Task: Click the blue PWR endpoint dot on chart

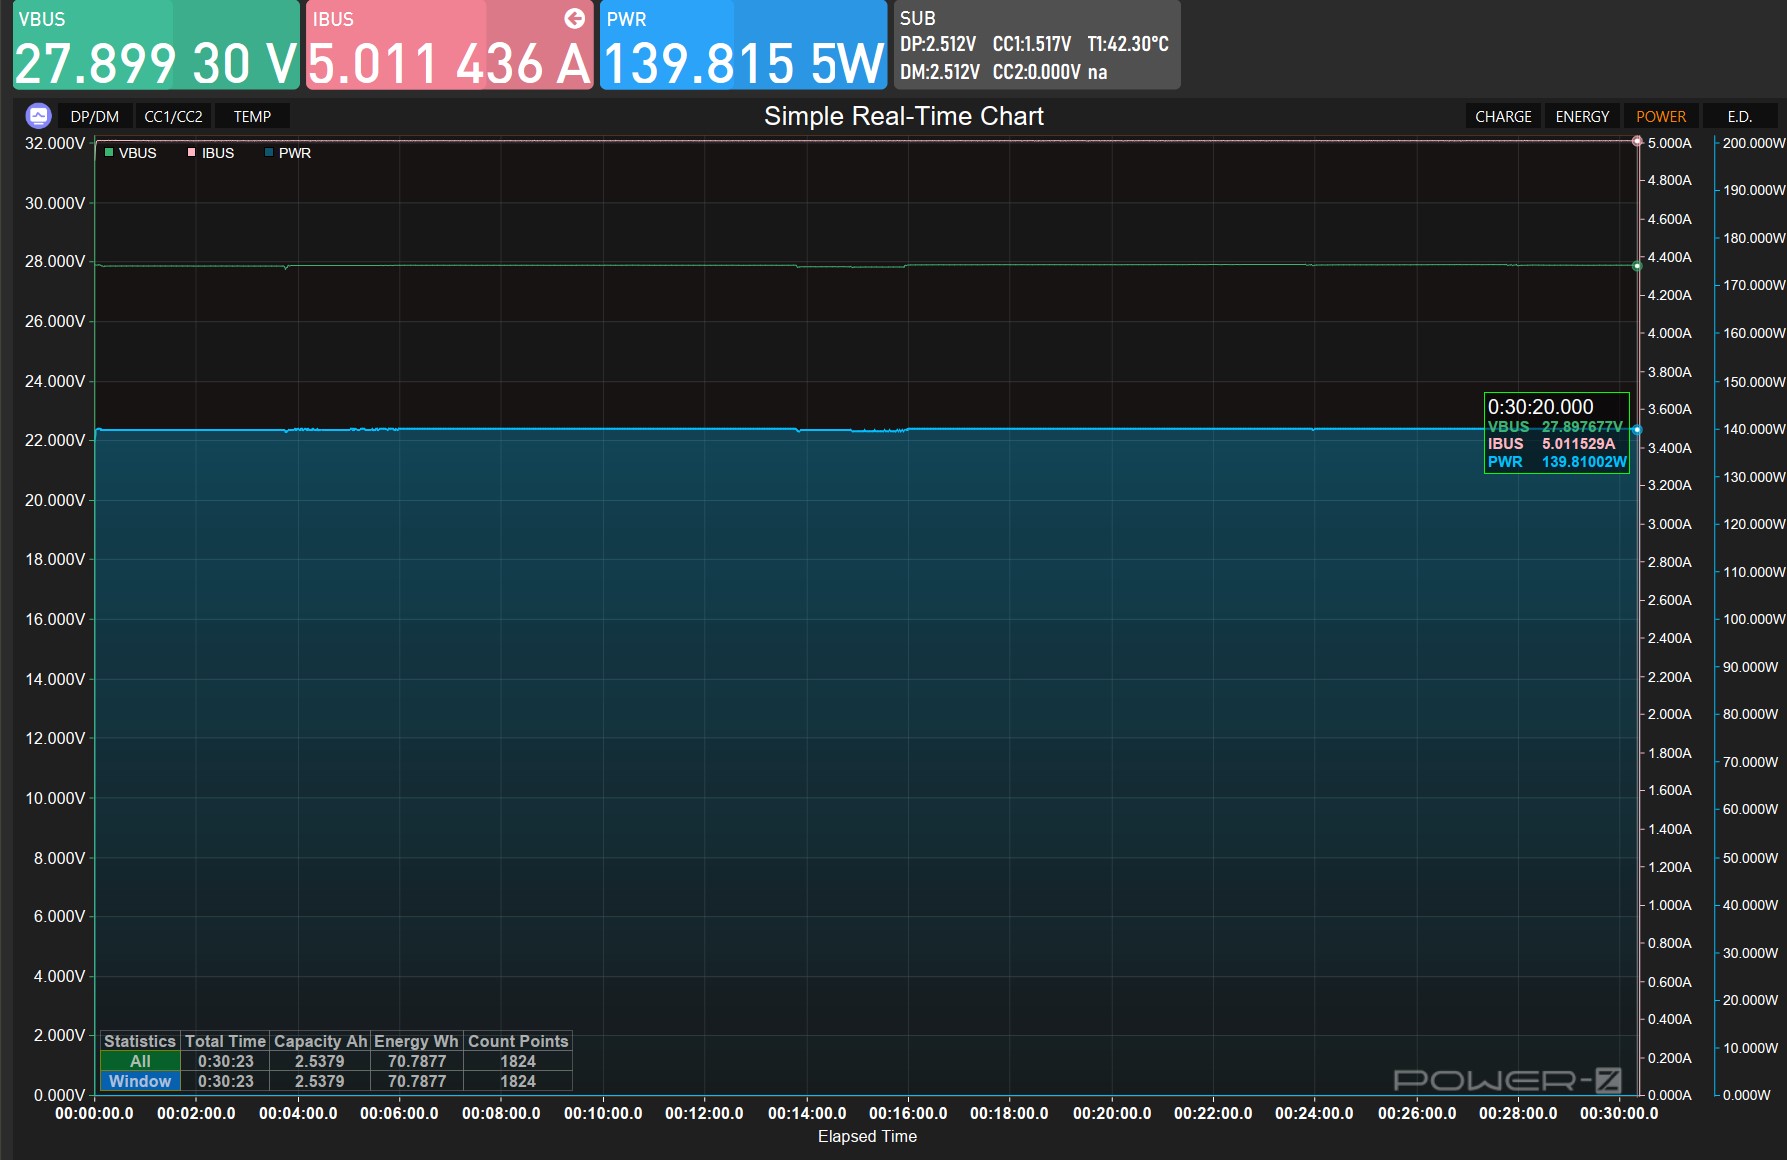Action: tap(1637, 430)
